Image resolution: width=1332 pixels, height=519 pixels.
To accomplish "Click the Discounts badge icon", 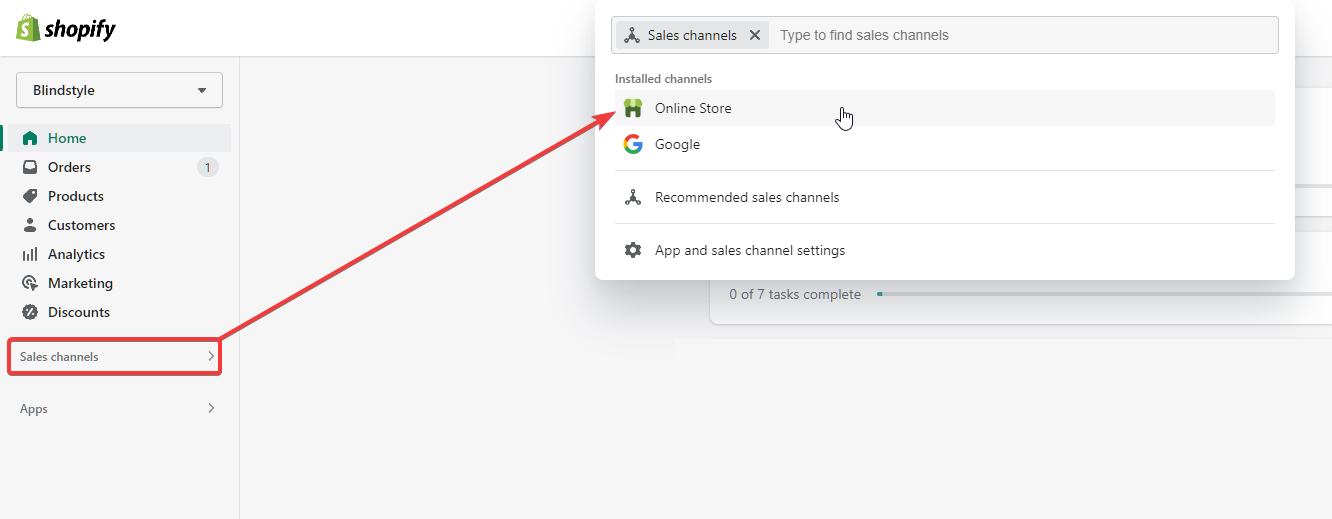I will 30,312.
